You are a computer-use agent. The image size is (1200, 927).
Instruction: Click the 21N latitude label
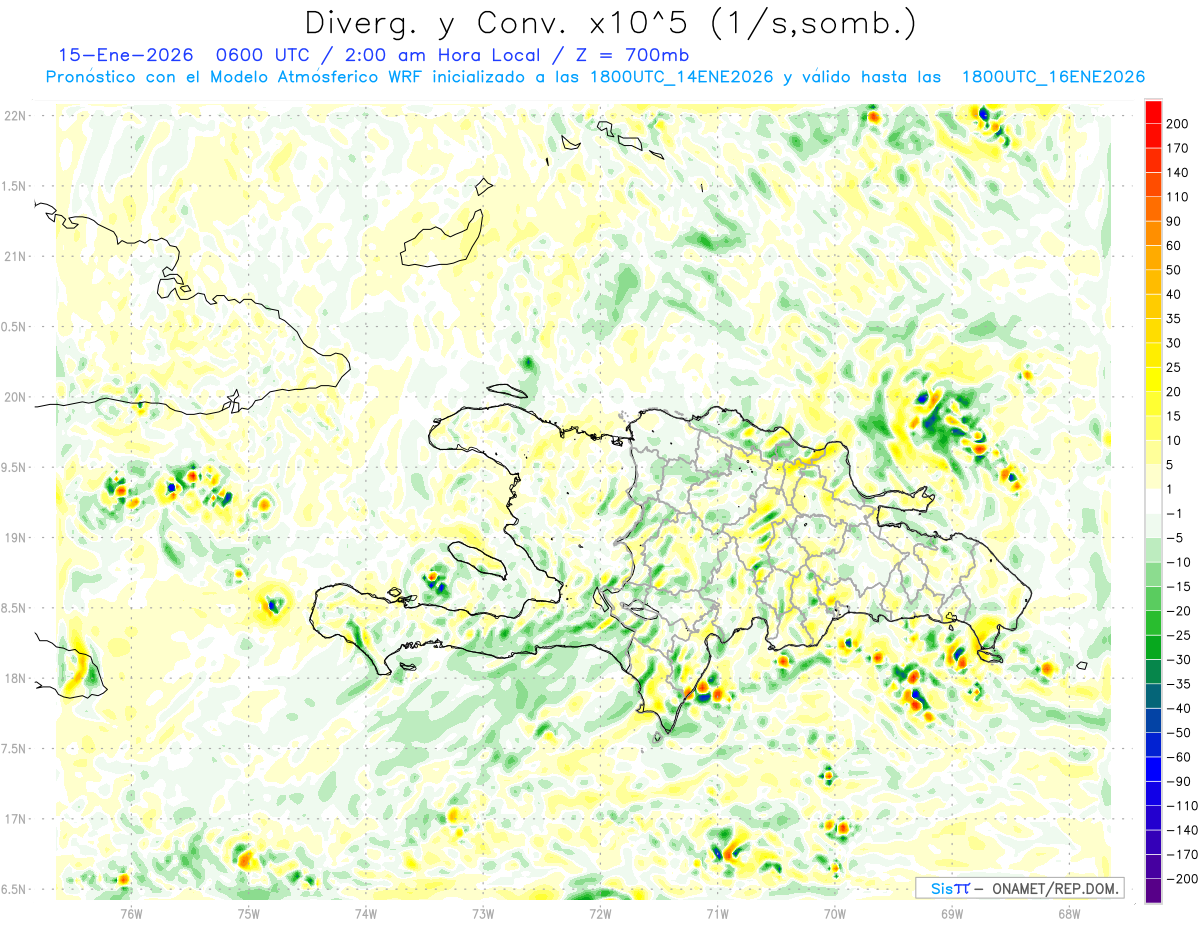click(x=14, y=256)
